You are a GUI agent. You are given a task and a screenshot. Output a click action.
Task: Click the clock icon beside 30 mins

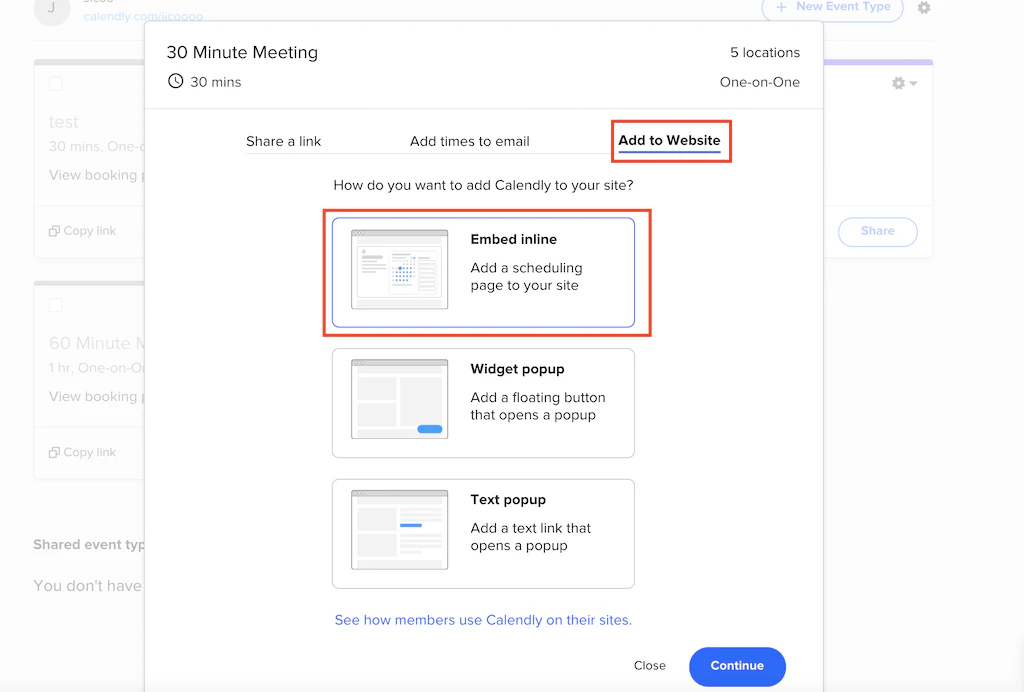(176, 81)
